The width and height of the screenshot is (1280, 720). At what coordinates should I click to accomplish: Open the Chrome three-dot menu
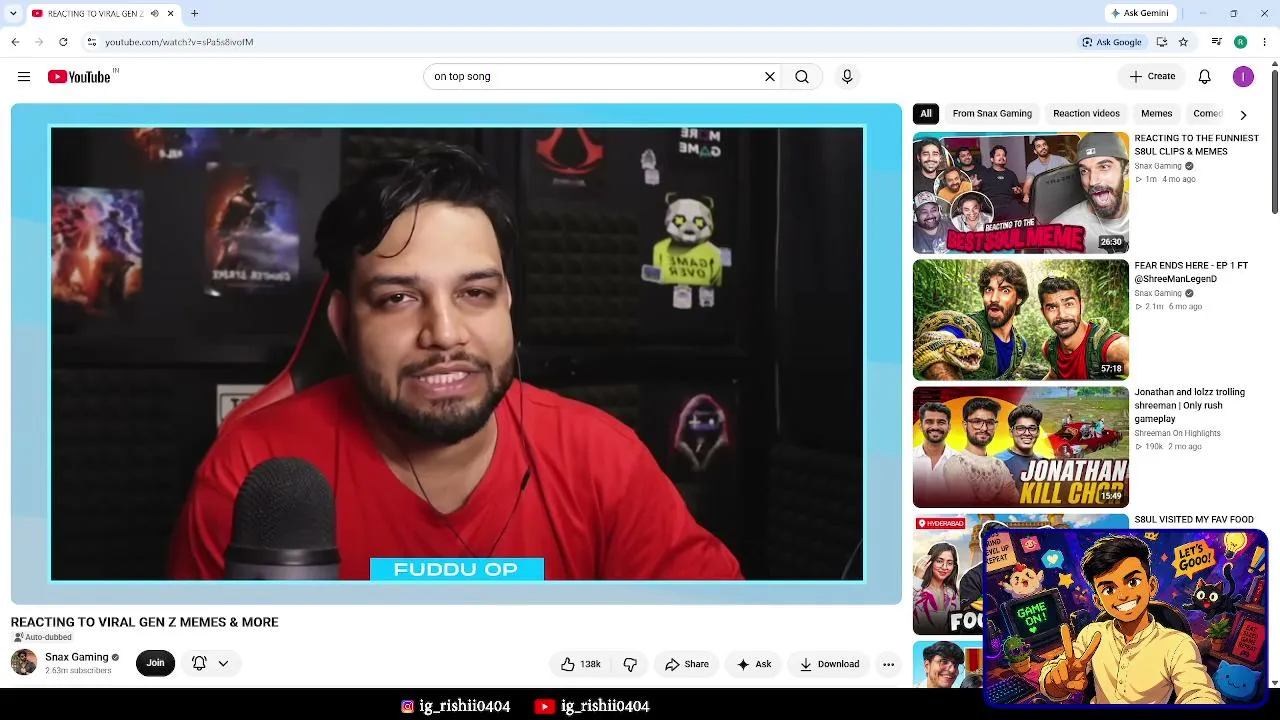coord(1265,42)
